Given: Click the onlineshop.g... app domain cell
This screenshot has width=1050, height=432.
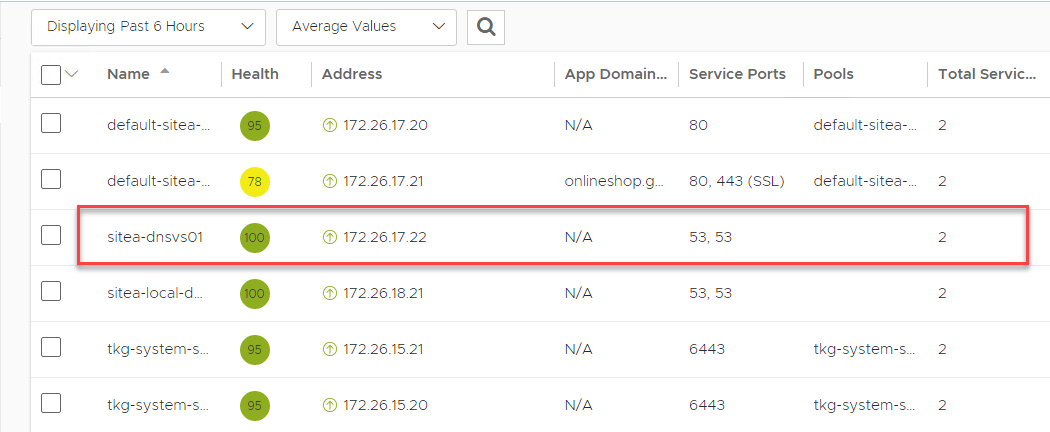Looking at the screenshot, I should tap(611, 182).
